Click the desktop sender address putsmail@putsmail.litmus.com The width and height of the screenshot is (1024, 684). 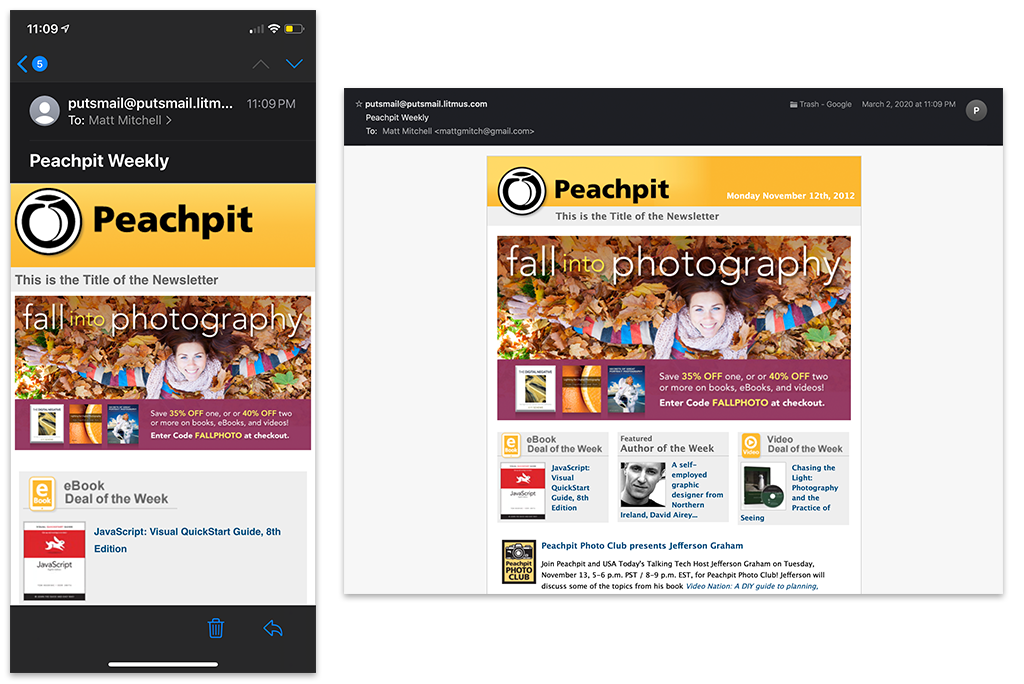click(426, 104)
